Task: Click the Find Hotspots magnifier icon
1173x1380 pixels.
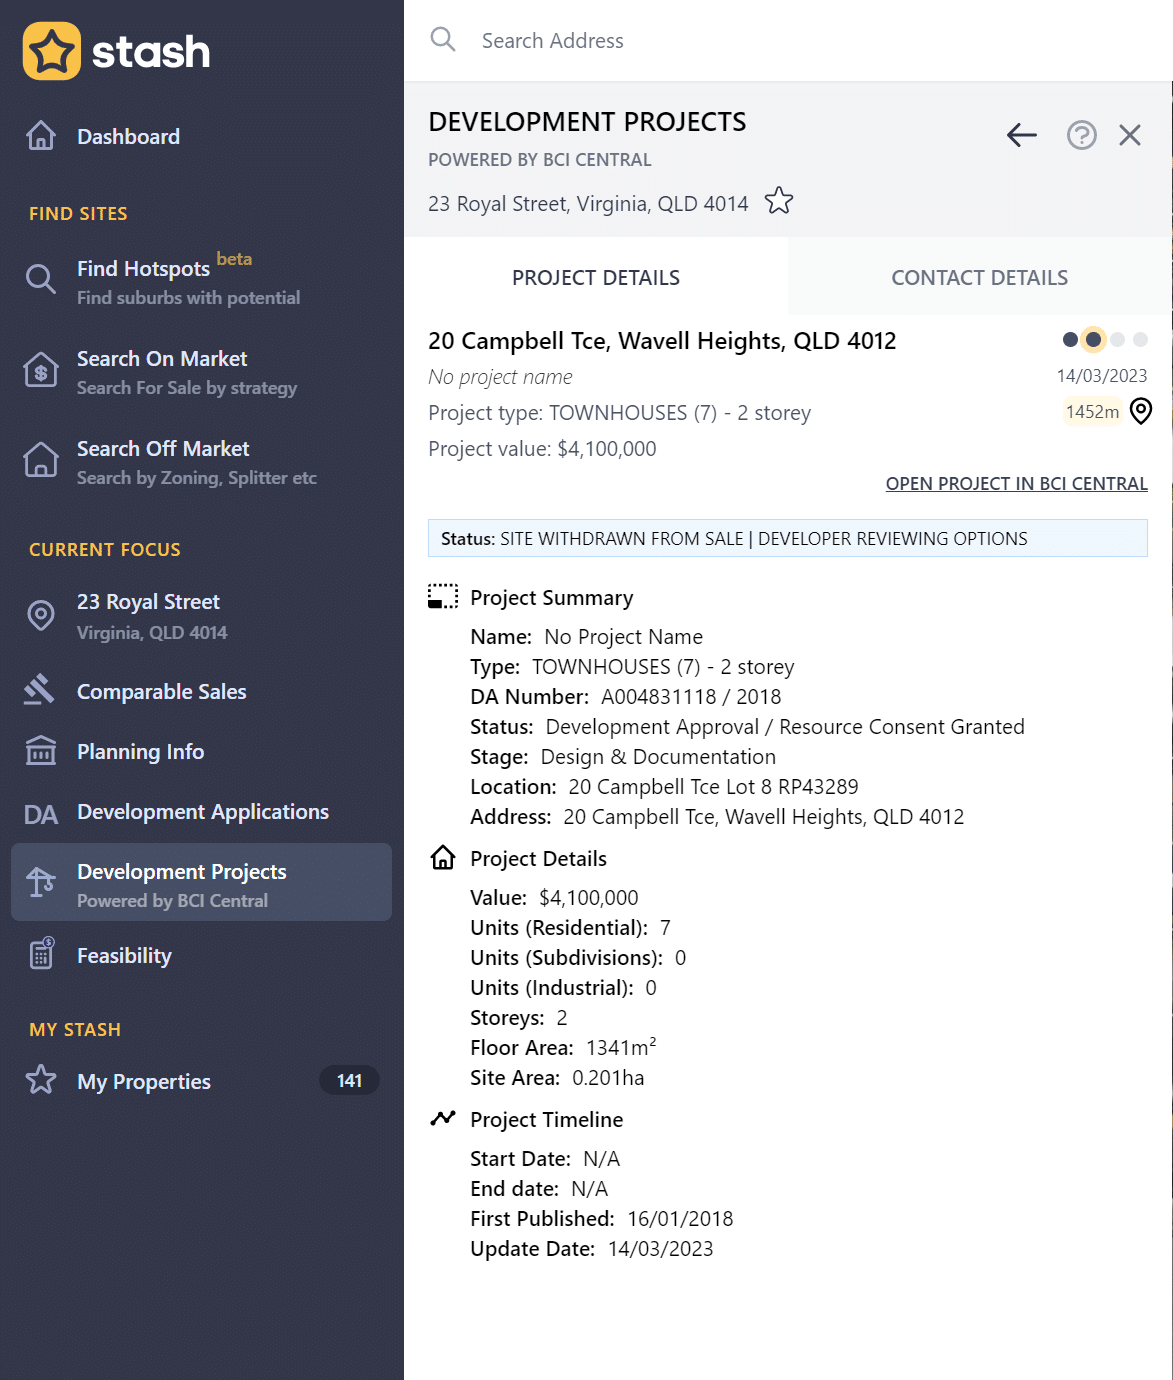Action: coord(41,279)
